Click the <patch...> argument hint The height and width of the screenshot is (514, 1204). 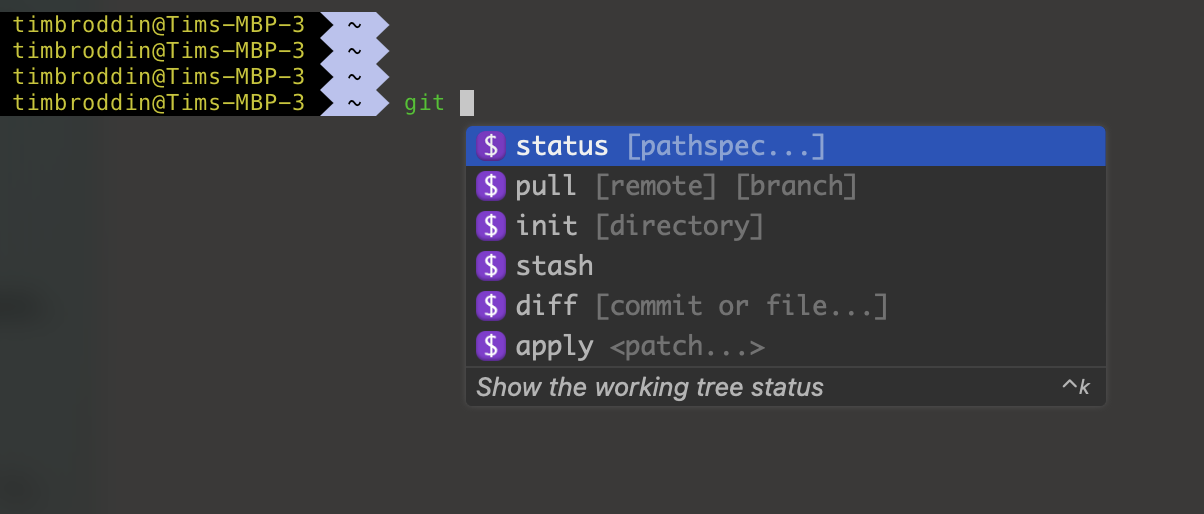pos(687,346)
